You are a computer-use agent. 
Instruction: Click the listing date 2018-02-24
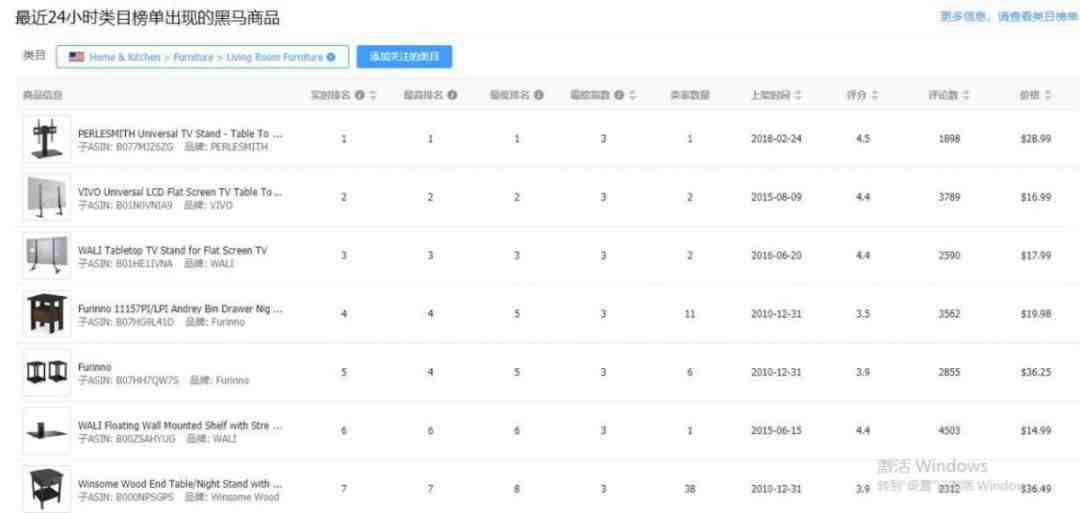[x=776, y=139]
